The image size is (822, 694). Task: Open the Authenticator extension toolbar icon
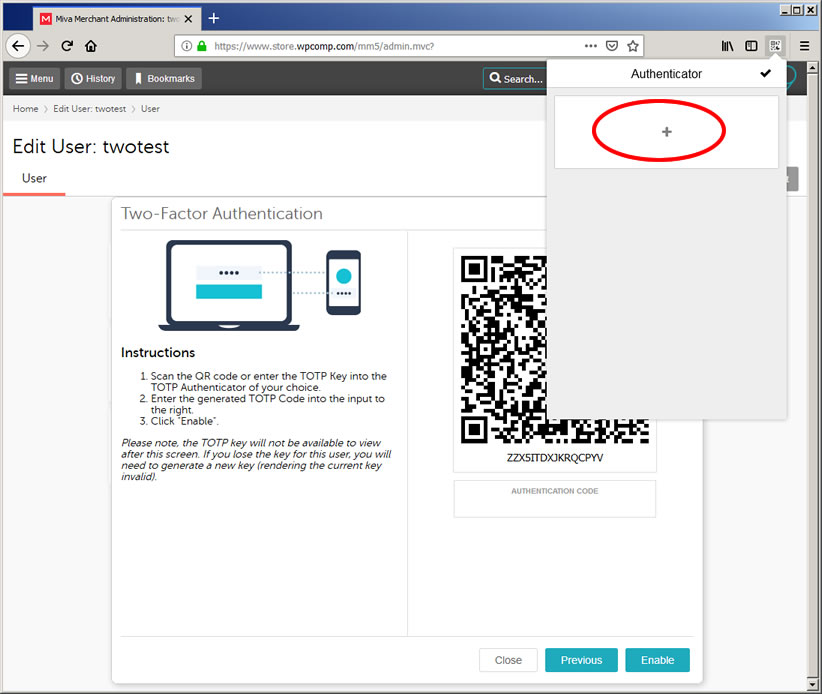(775, 46)
